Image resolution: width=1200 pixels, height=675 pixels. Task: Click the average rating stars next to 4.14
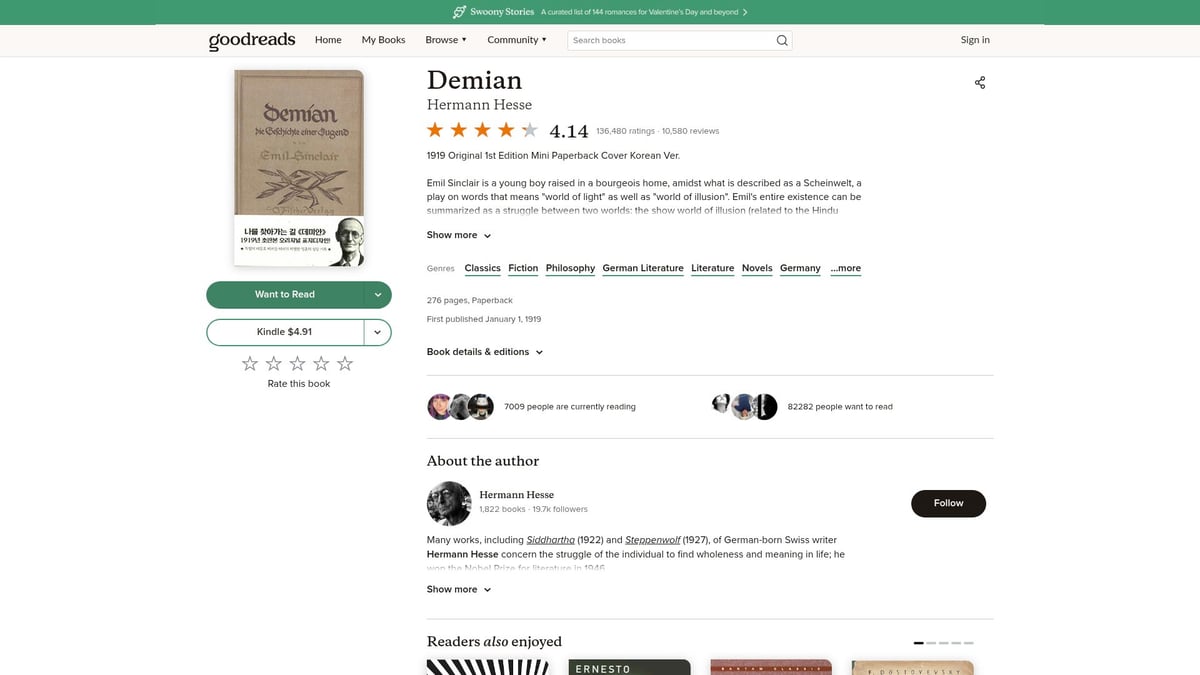click(483, 130)
